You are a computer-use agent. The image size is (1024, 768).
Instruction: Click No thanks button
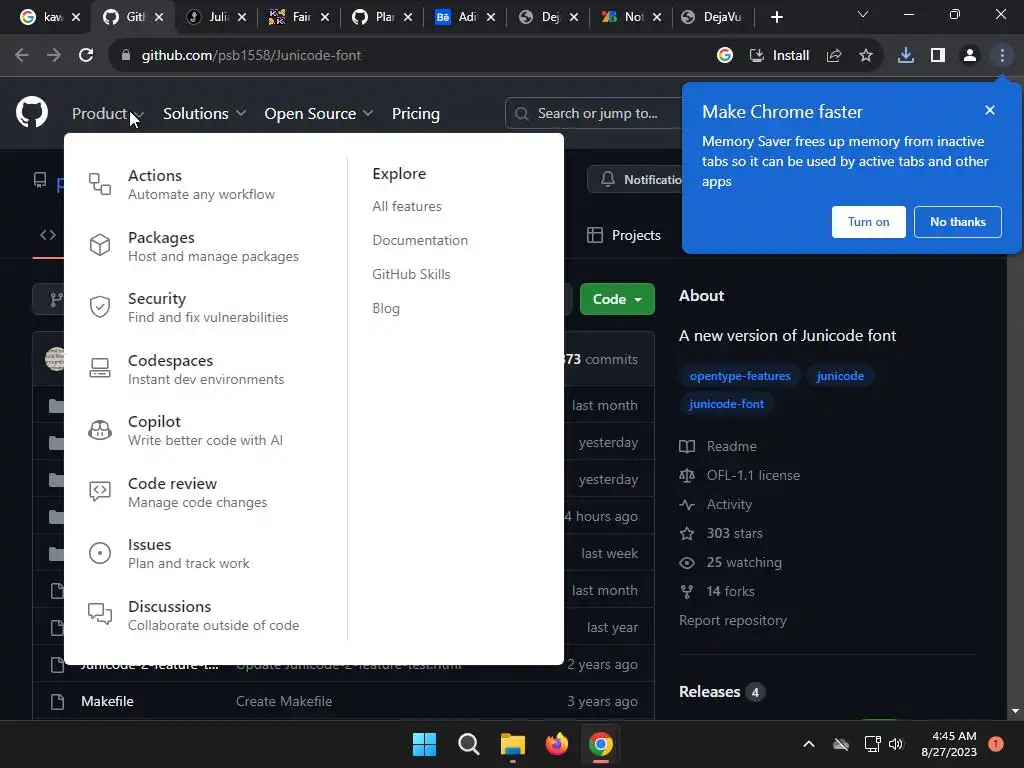(957, 222)
